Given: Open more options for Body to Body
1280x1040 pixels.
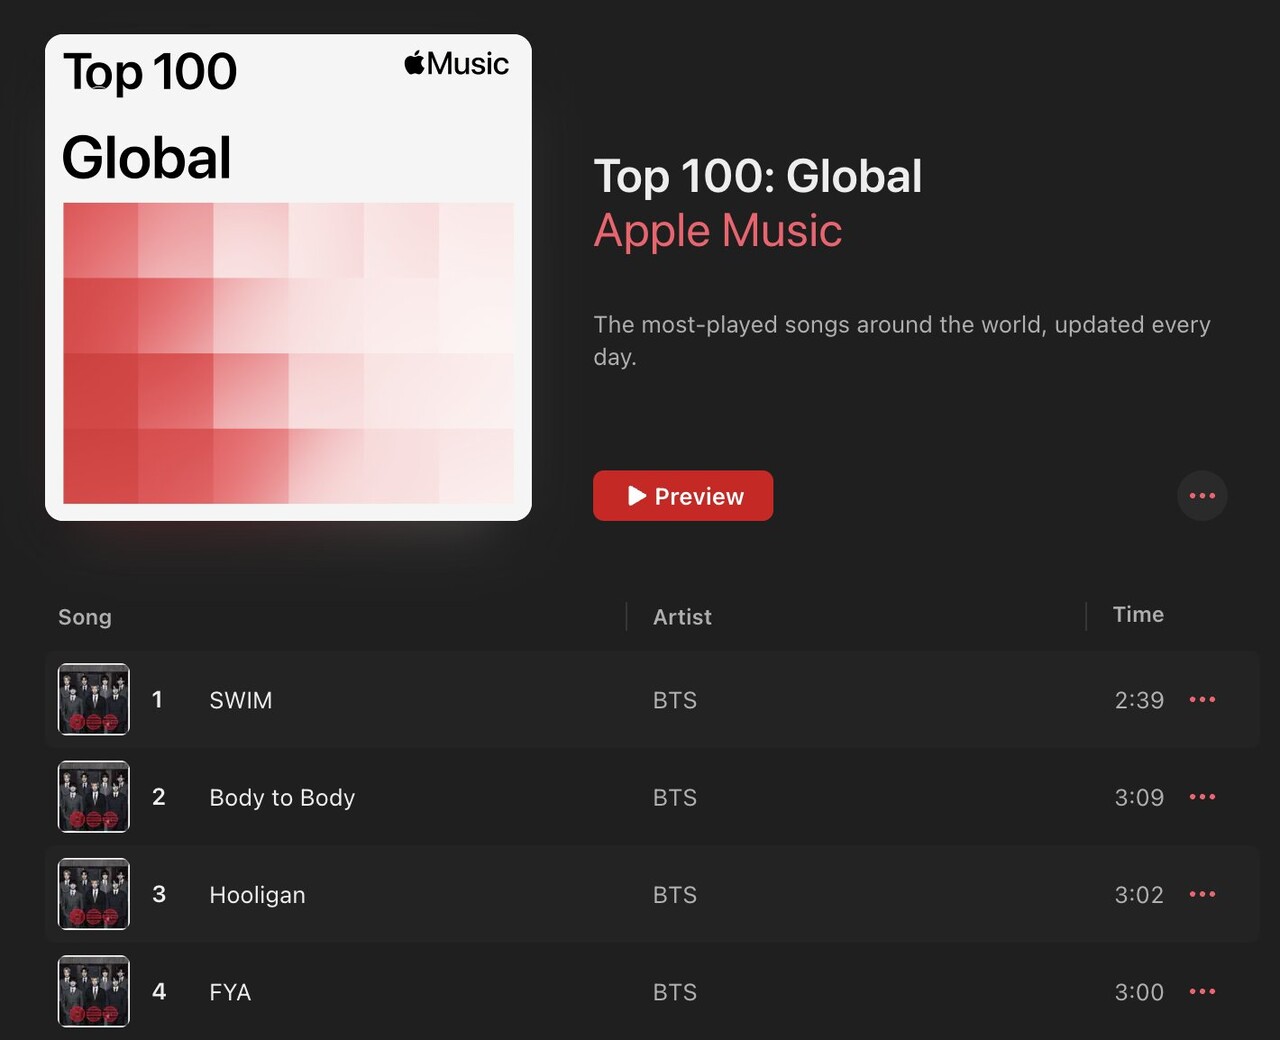Looking at the screenshot, I should (x=1202, y=797).
